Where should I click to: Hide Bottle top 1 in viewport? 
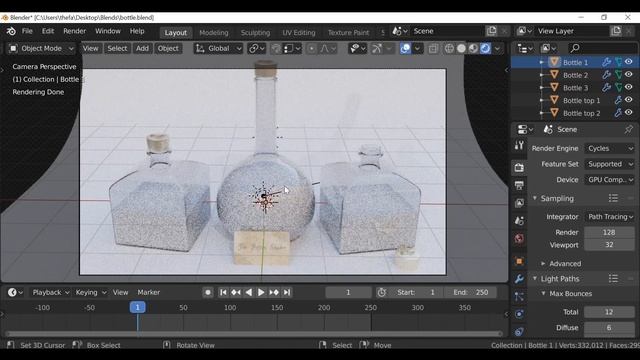point(629,100)
